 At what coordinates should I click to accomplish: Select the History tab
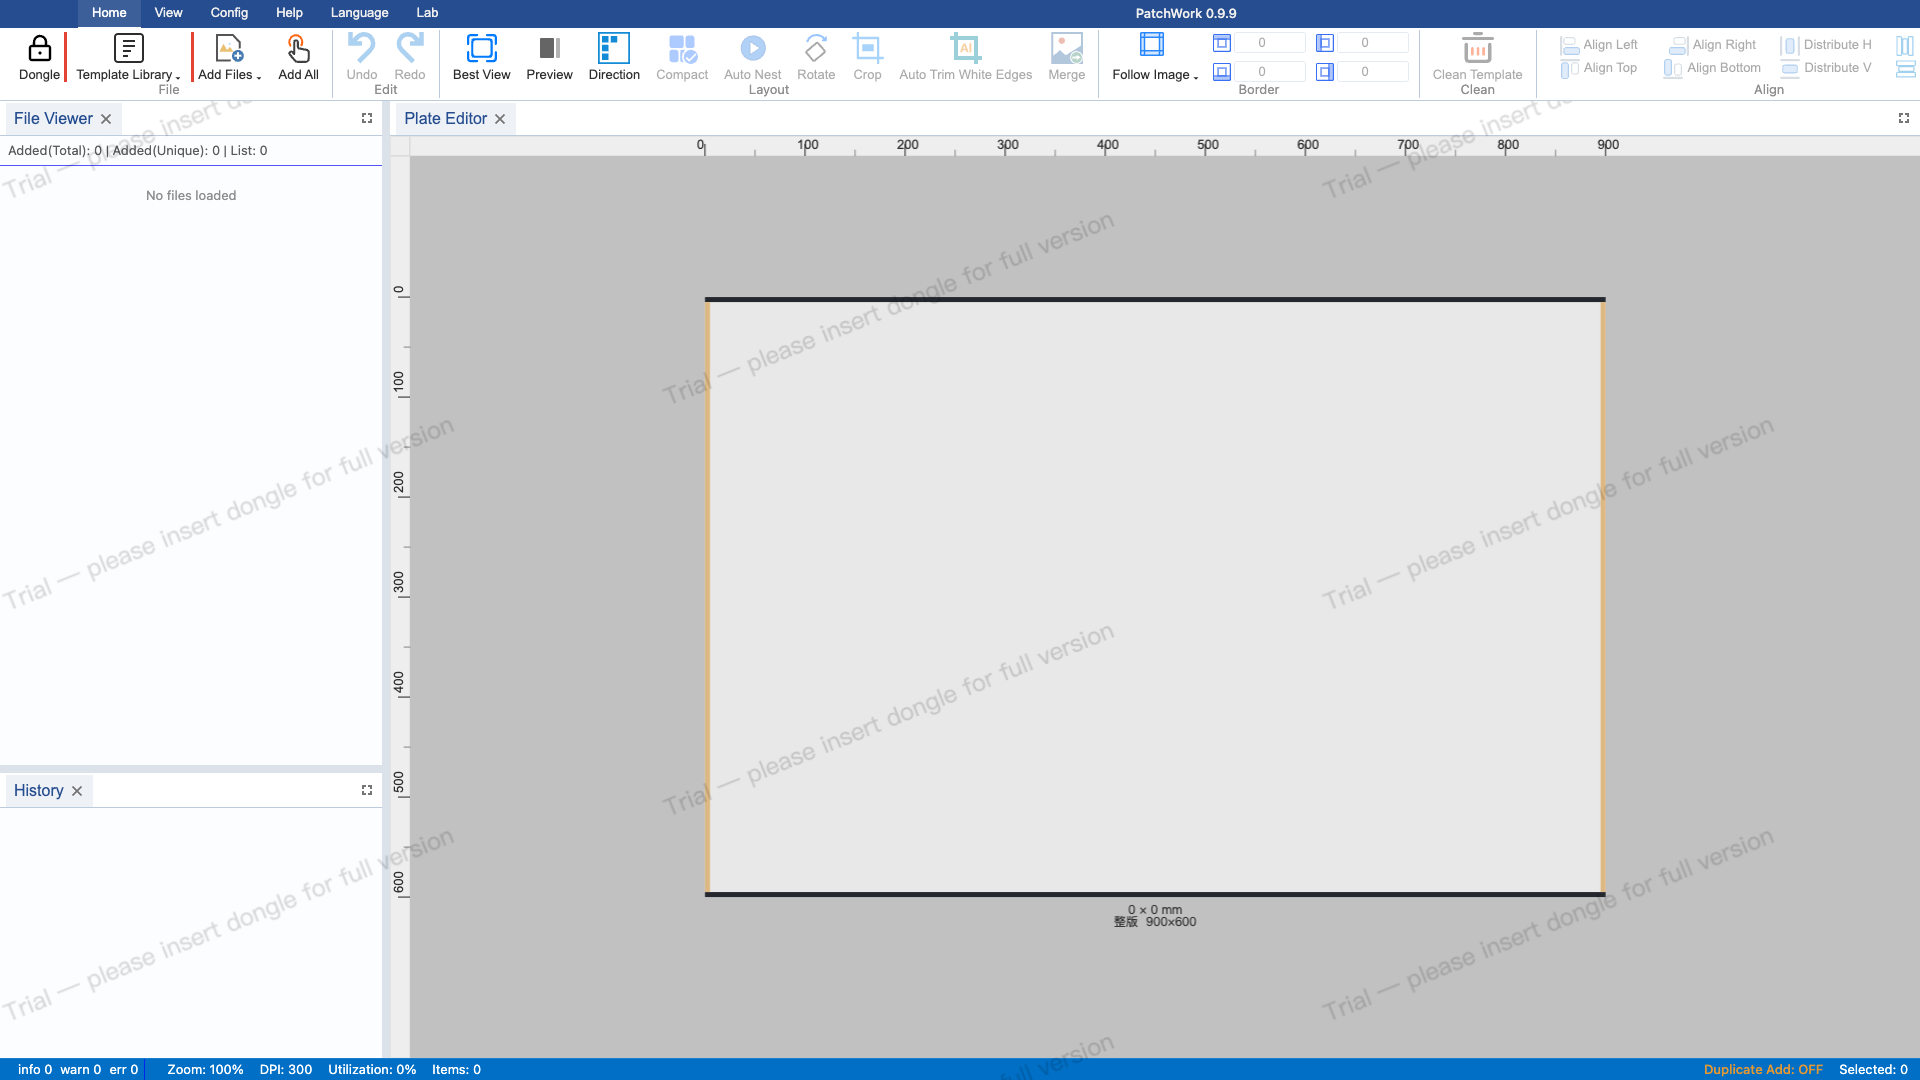[x=38, y=790]
